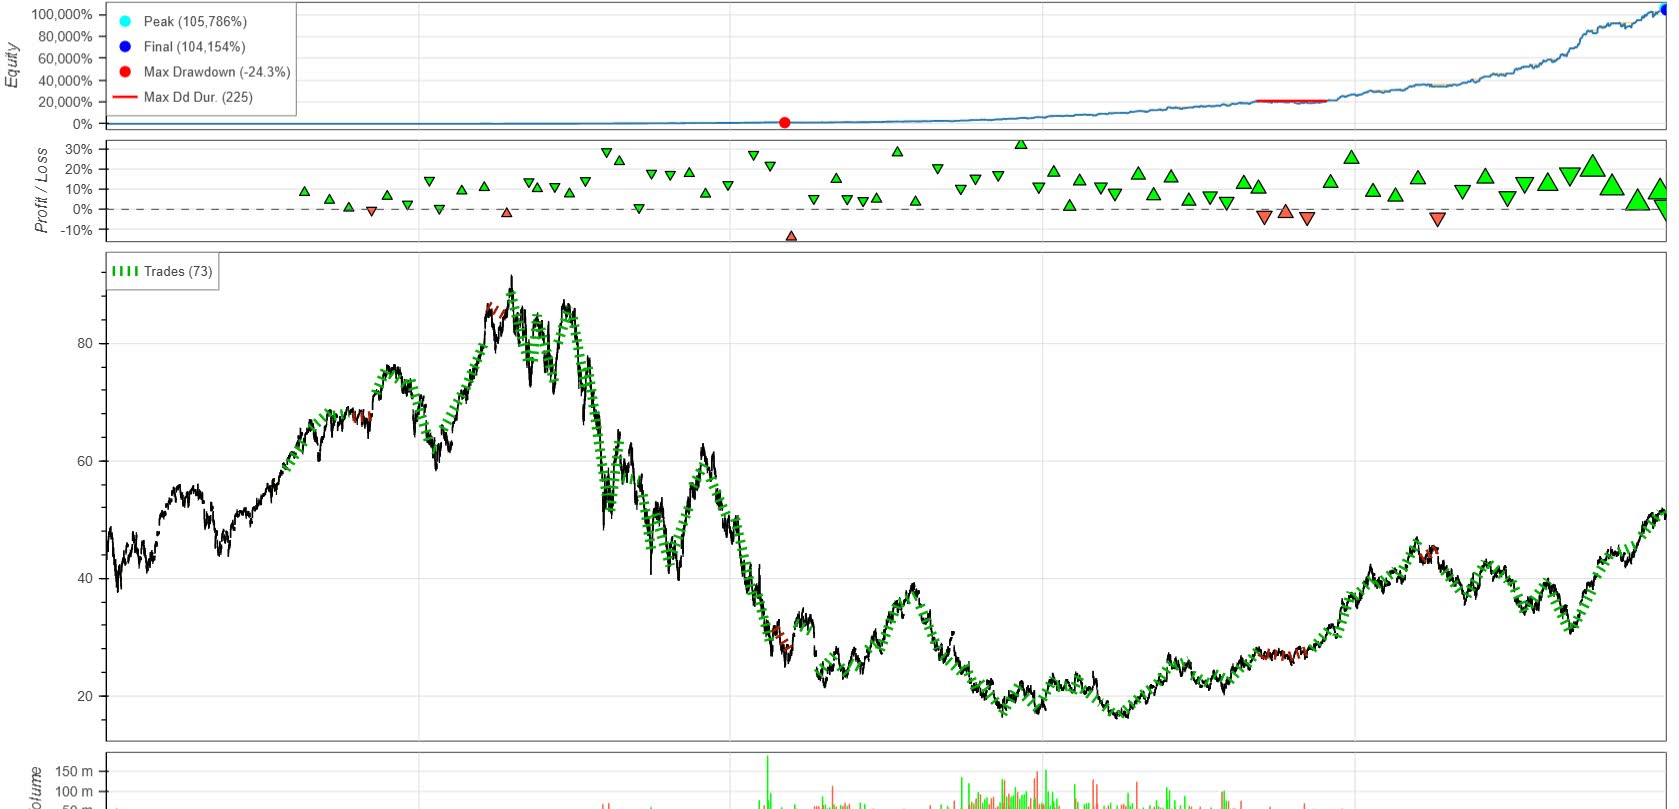
Task: Click the red max drawdown dot on equity curve
Action: [785, 123]
